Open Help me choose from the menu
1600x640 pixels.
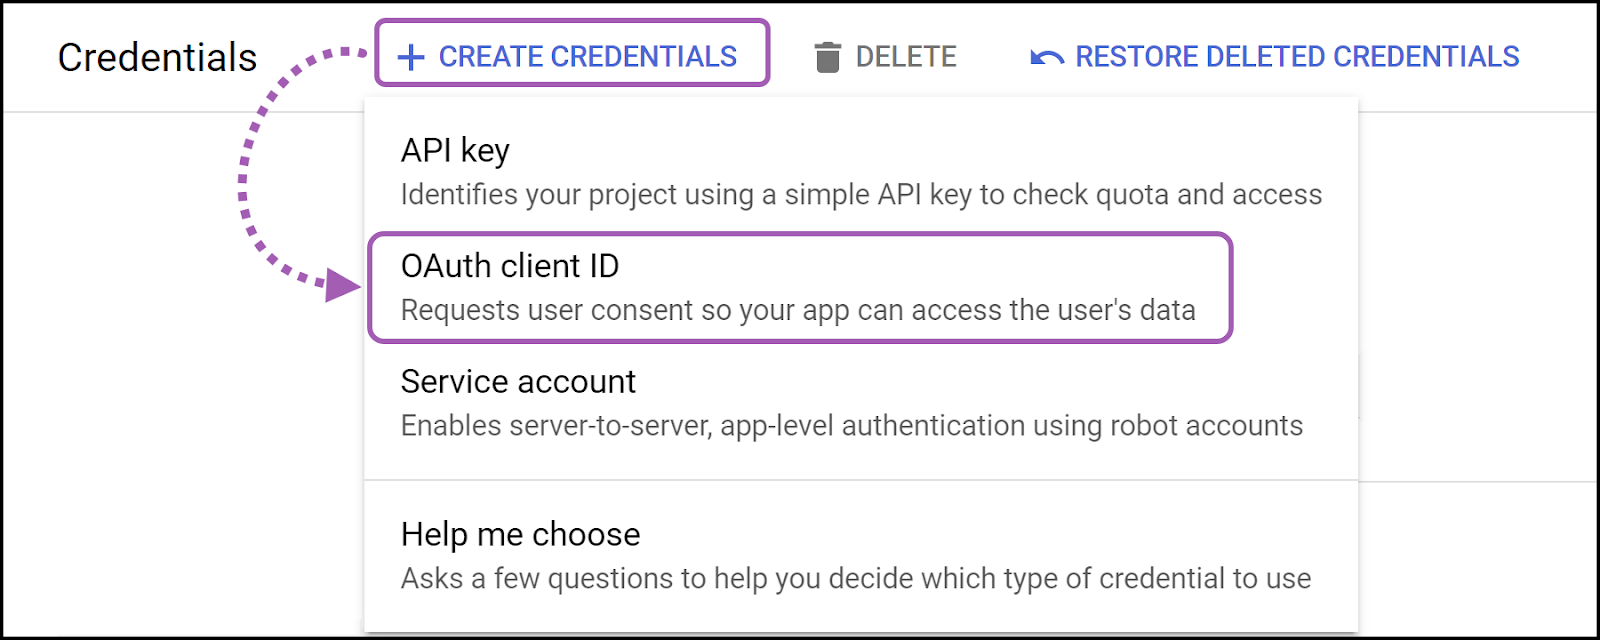pos(519,534)
